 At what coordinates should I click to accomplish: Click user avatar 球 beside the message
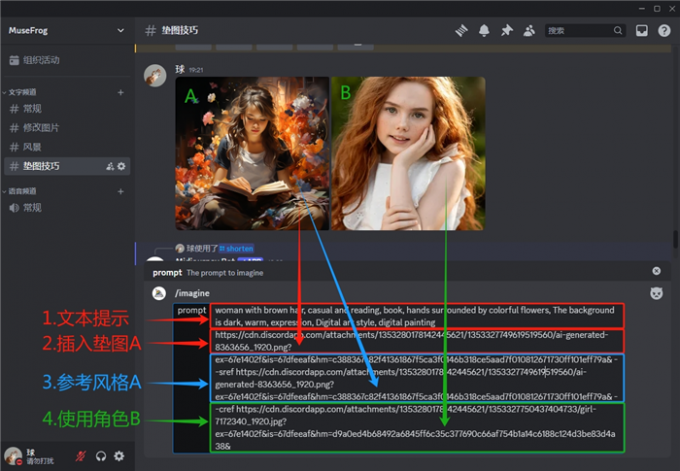[x=155, y=75]
